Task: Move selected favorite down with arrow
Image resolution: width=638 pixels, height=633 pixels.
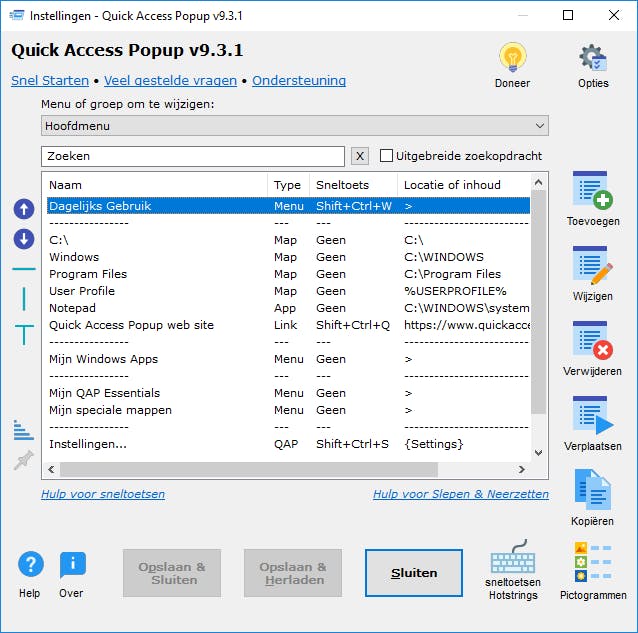Action: click(x=24, y=239)
